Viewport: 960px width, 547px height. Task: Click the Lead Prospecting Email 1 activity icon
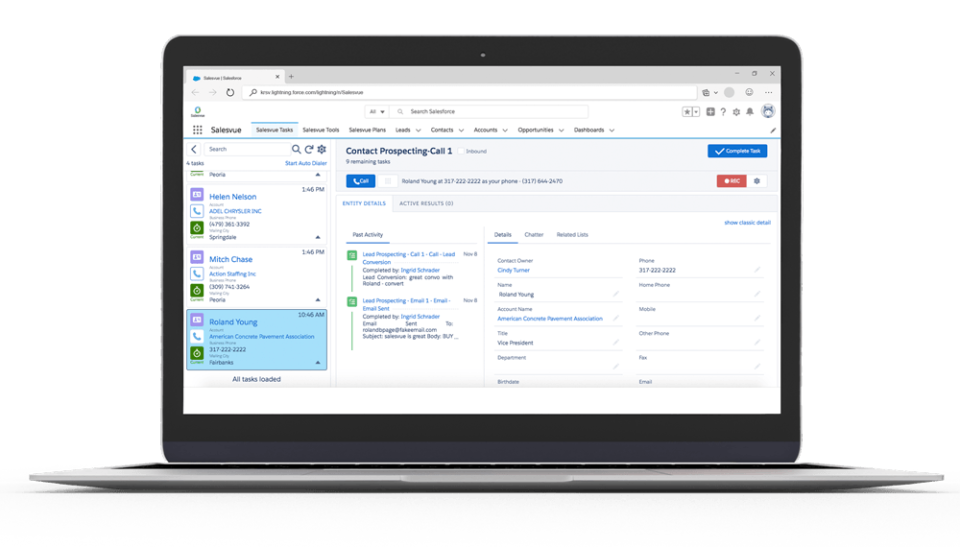352,301
